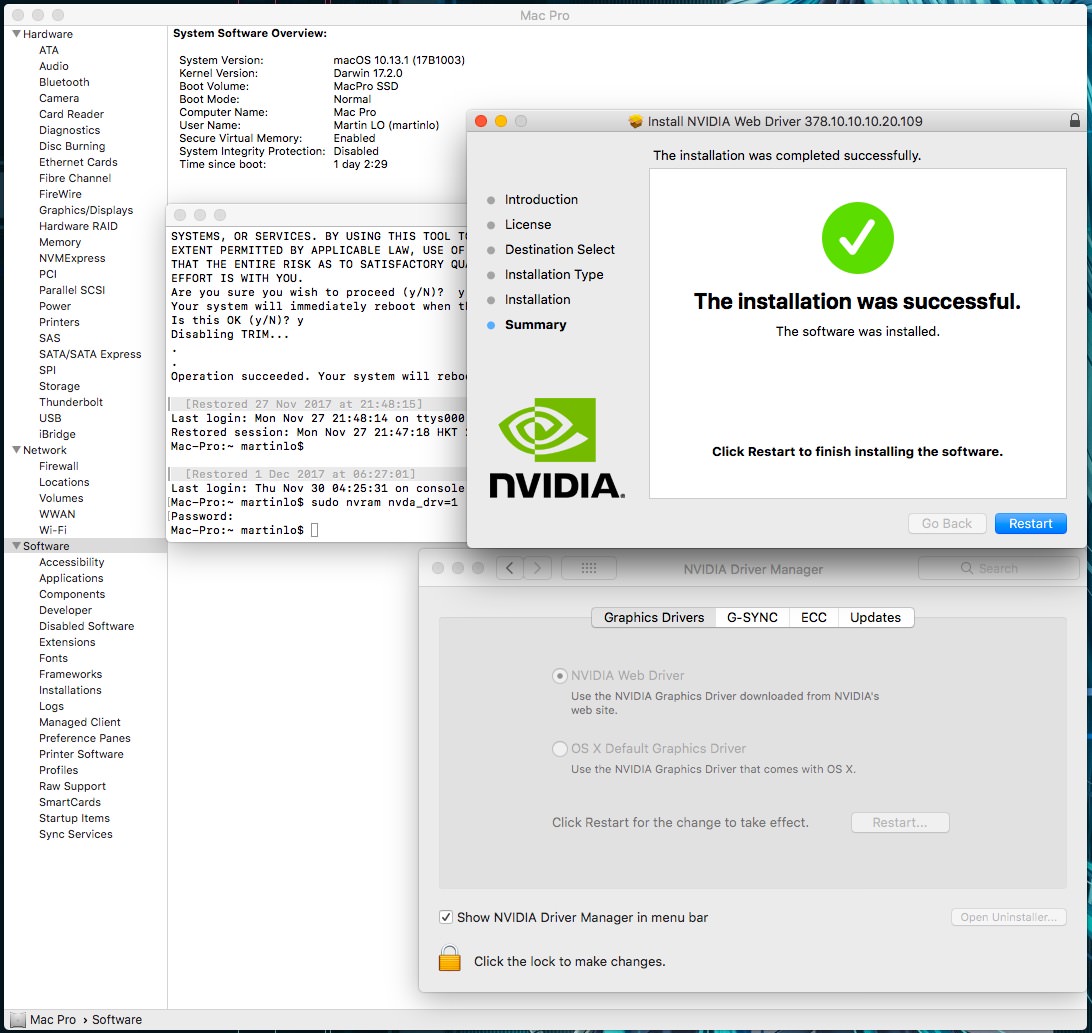Open Startup Items in the sidebar
1092x1033 pixels.
pos(75,818)
